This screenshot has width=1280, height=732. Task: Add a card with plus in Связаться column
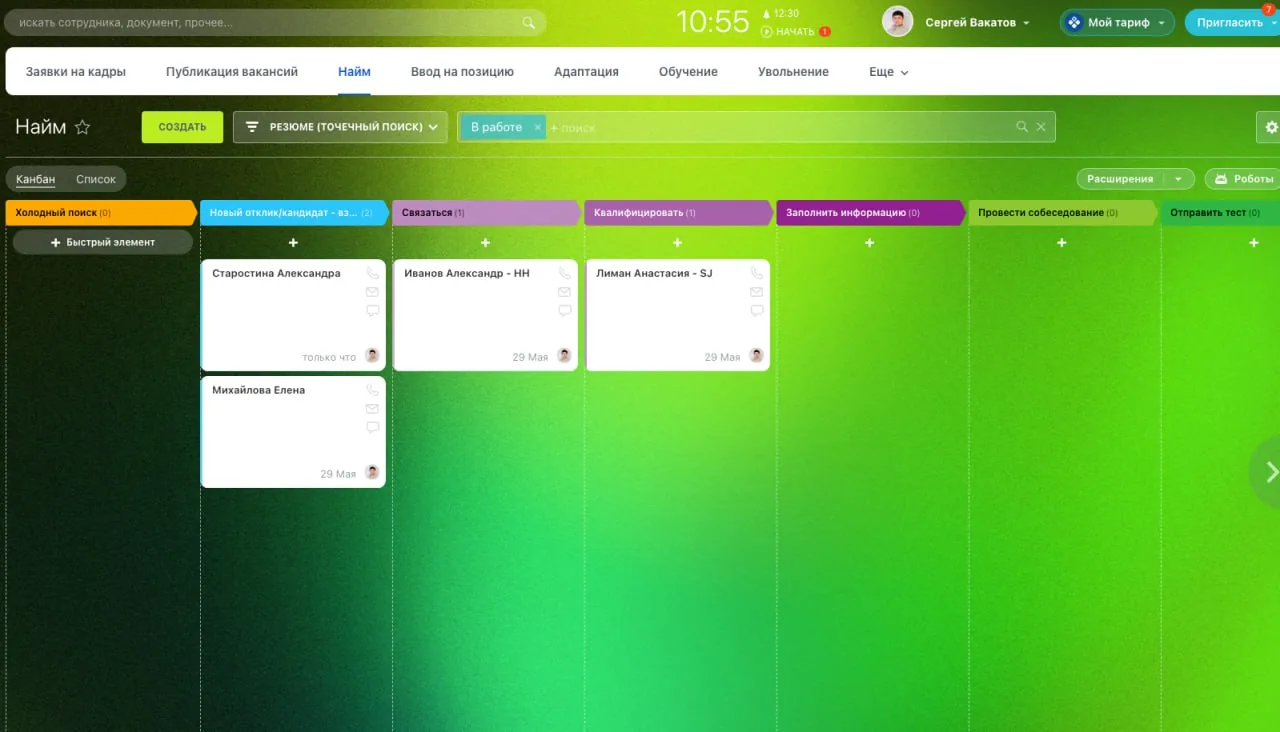click(x=485, y=243)
